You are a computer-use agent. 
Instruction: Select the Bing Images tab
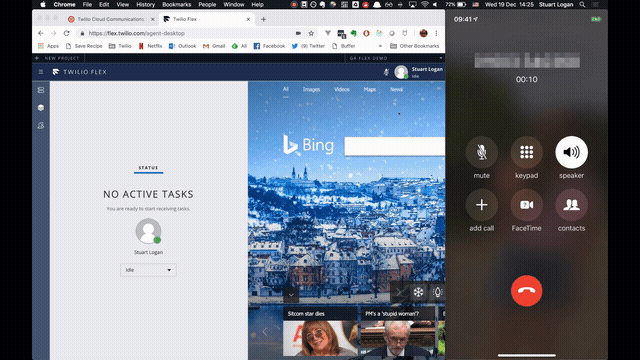311,89
